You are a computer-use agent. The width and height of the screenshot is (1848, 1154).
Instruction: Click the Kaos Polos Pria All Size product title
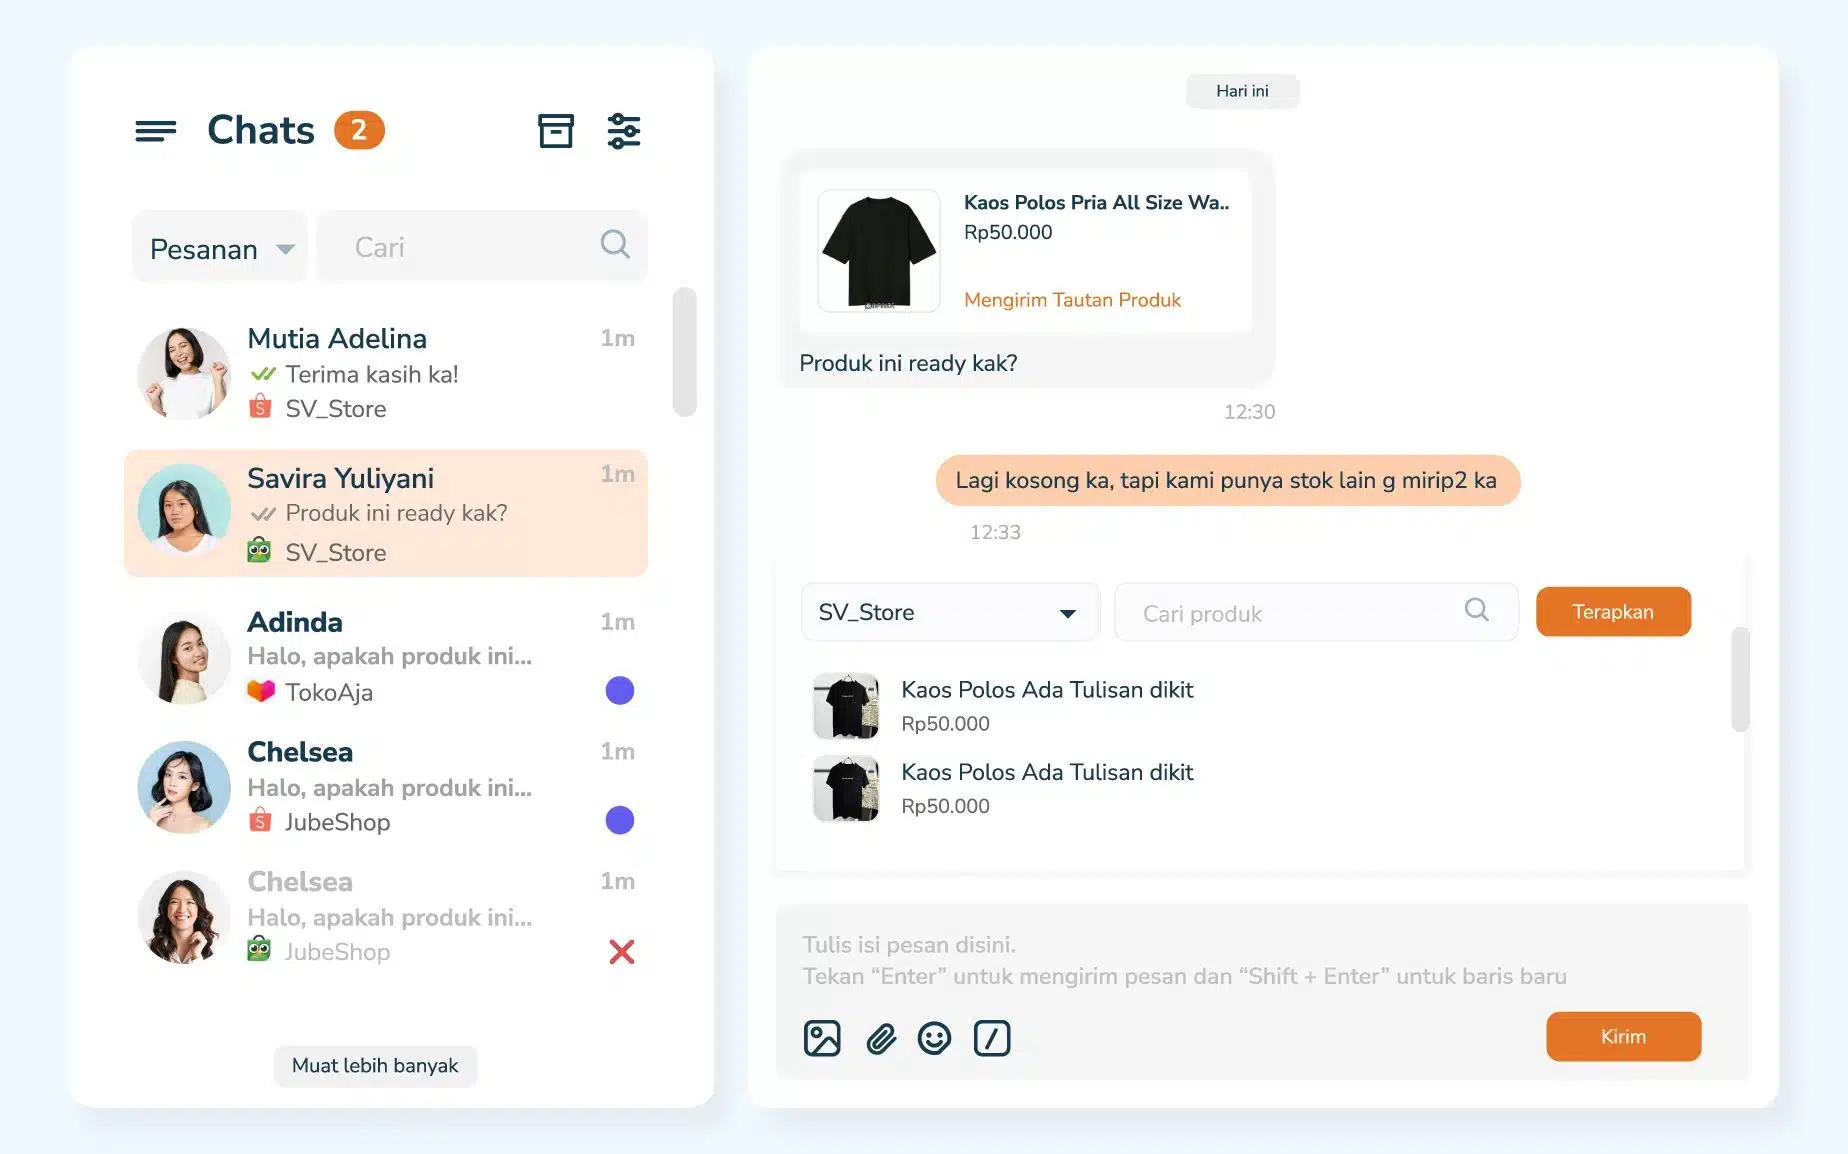(1096, 202)
